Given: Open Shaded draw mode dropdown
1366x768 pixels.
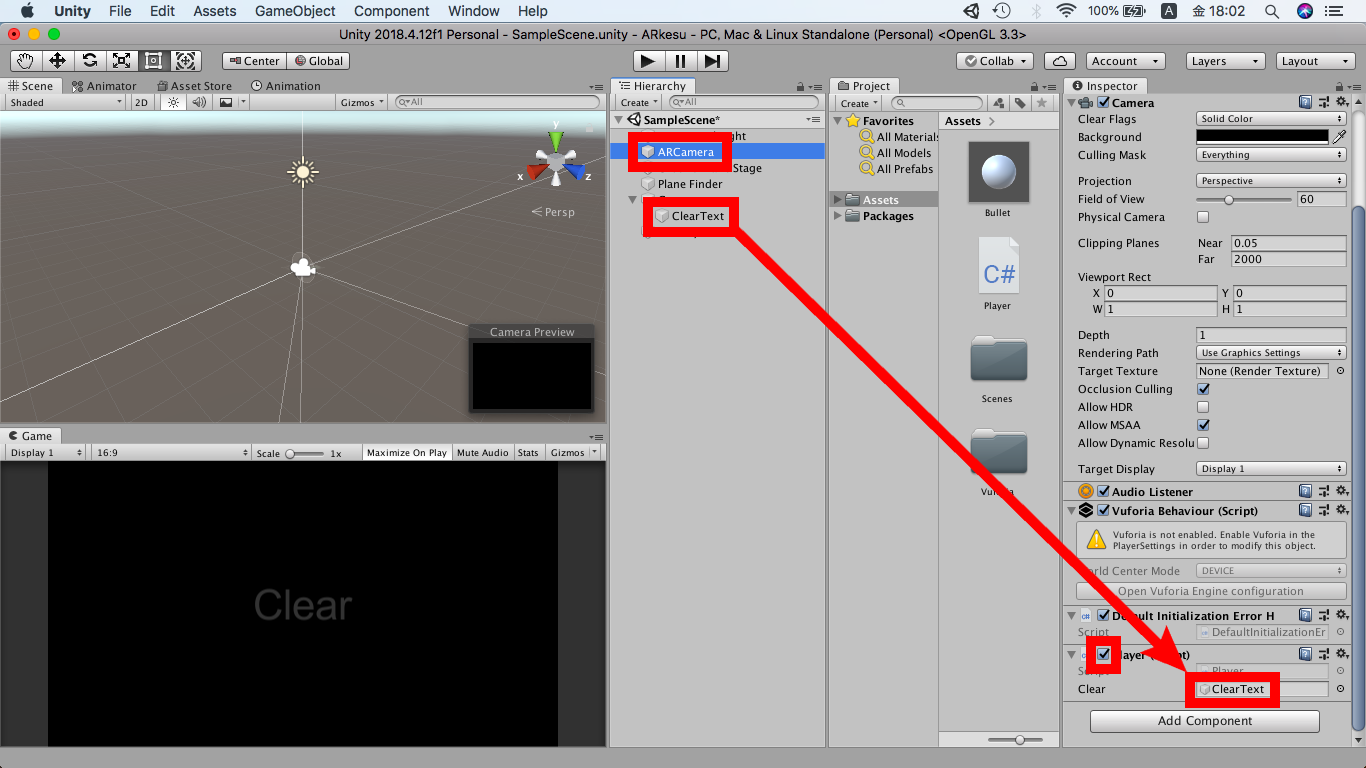Looking at the screenshot, I should click(66, 102).
